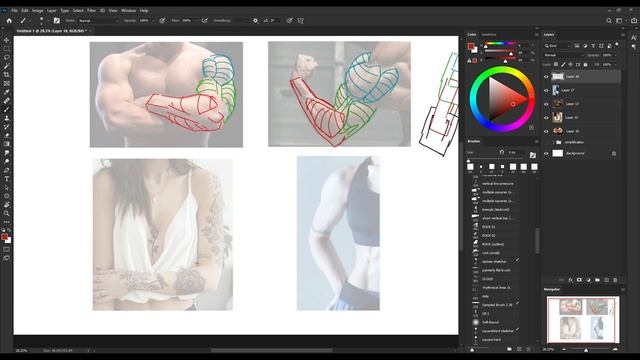The image size is (640, 360).
Task: Click the smoothing options gear icon
Action: 256,20
